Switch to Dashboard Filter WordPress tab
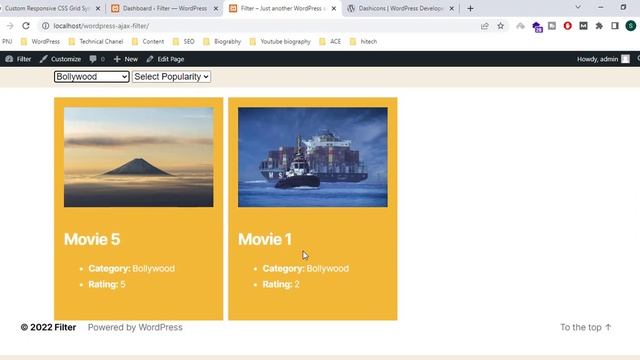 pyautogui.click(x=165, y=8)
